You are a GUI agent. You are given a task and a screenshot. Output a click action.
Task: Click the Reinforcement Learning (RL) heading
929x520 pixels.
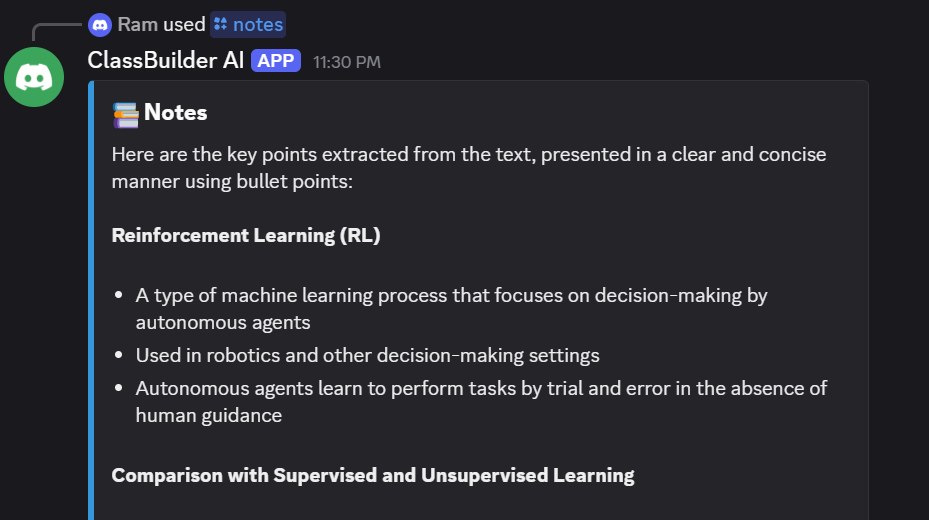pyautogui.click(x=246, y=236)
